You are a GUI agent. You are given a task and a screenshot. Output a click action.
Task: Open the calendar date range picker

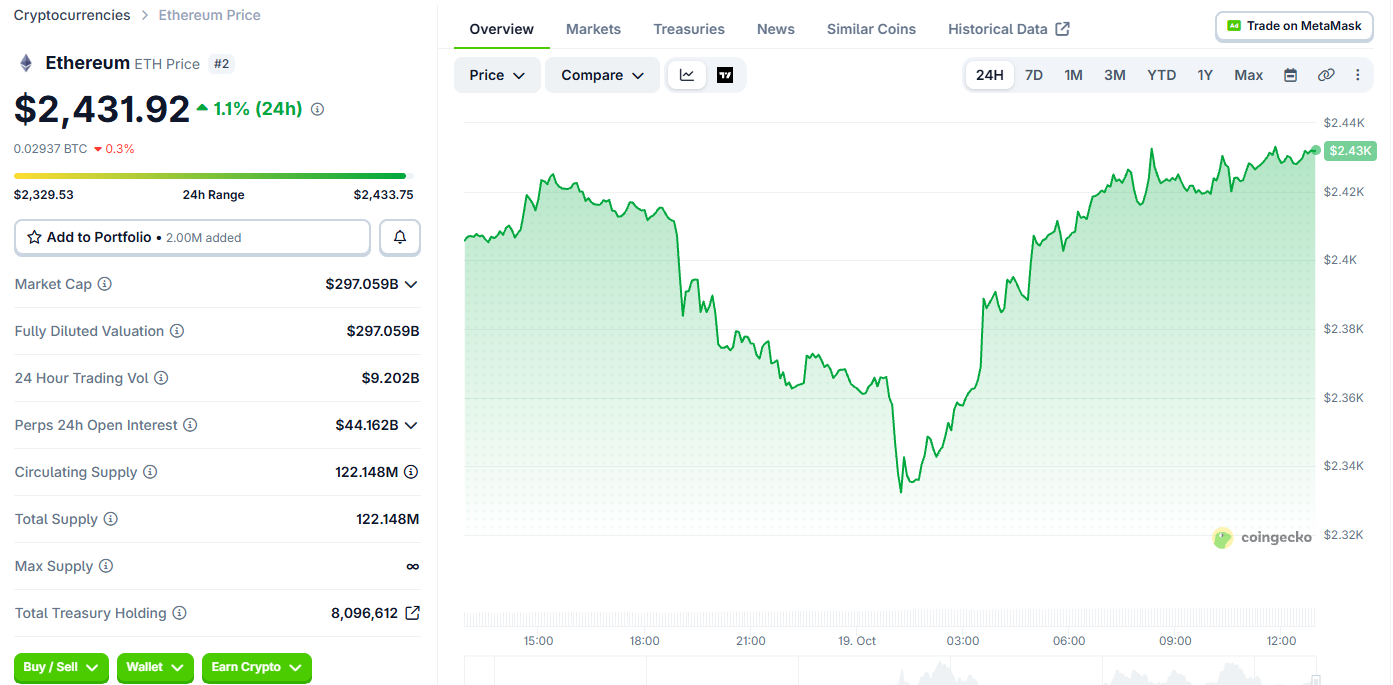(x=1290, y=75)
